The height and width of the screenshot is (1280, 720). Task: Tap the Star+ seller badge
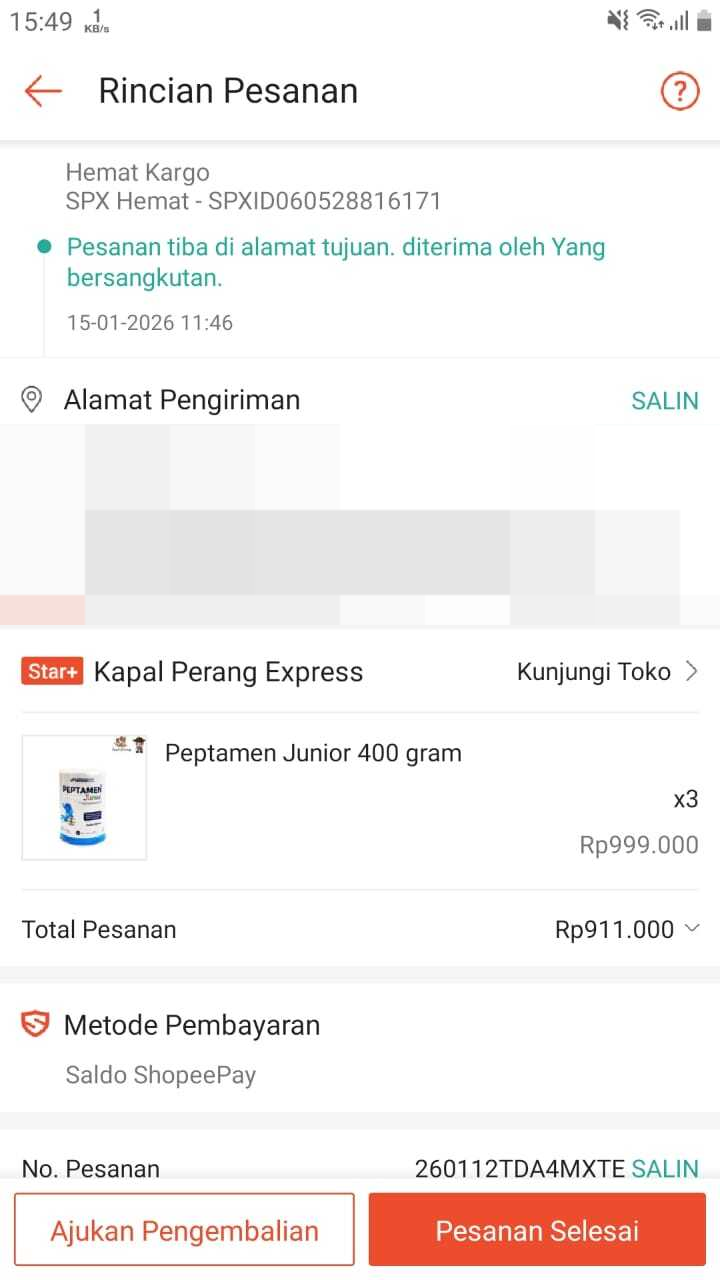[51, 672]
